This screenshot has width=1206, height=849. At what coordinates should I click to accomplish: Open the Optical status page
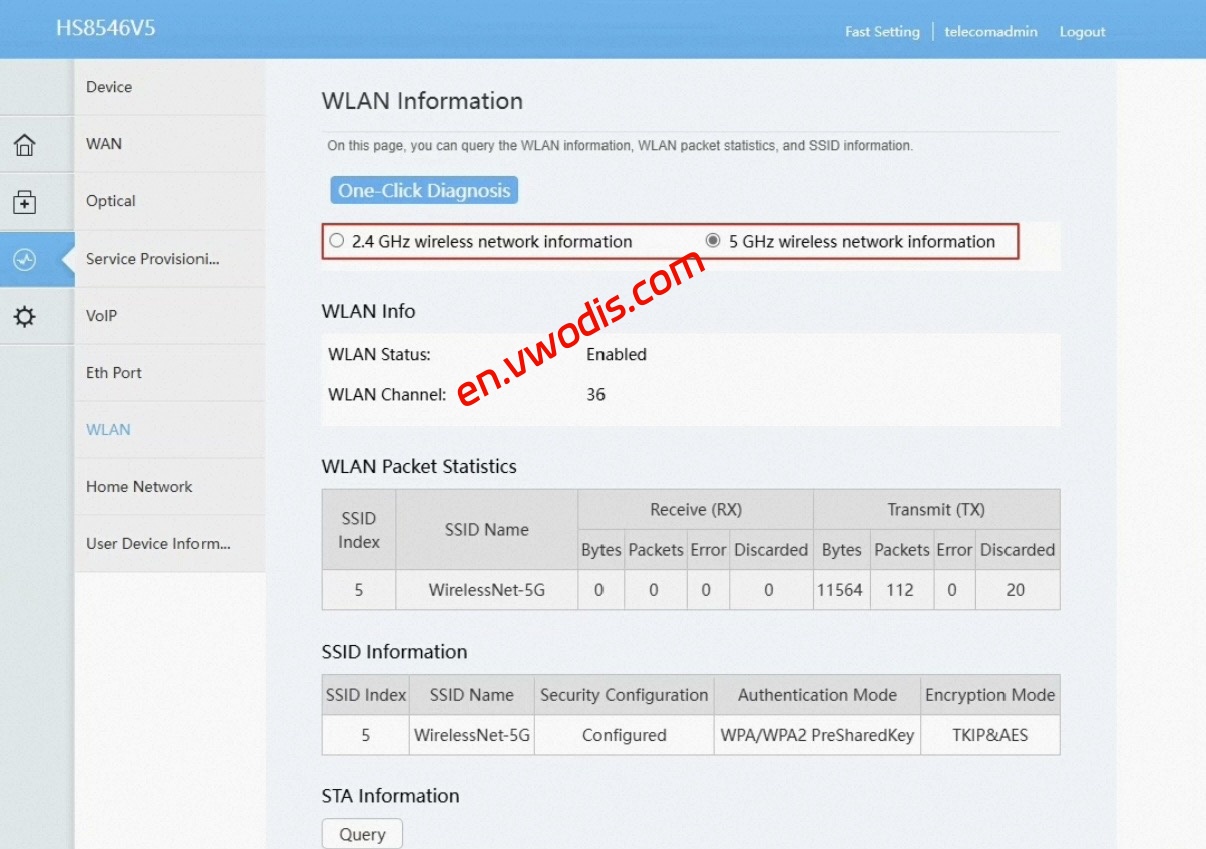click(x=110, y=201)
